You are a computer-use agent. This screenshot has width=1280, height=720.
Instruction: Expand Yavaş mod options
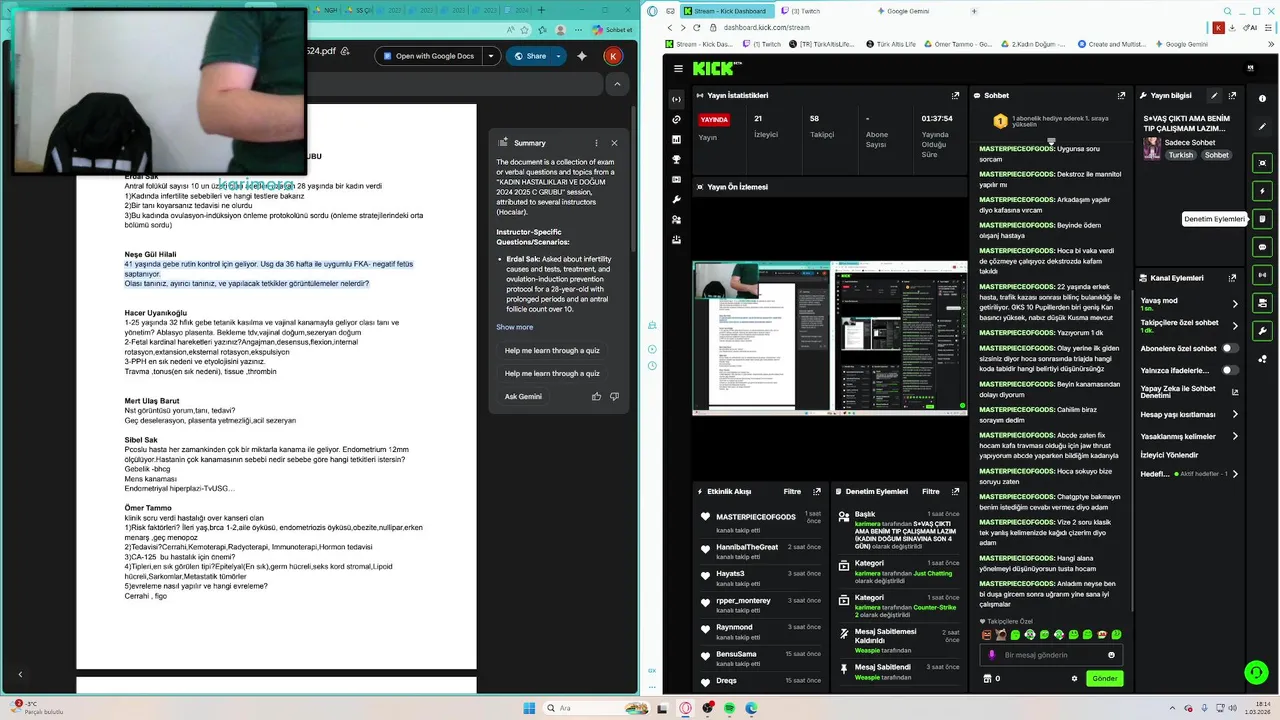point(1235,304)
